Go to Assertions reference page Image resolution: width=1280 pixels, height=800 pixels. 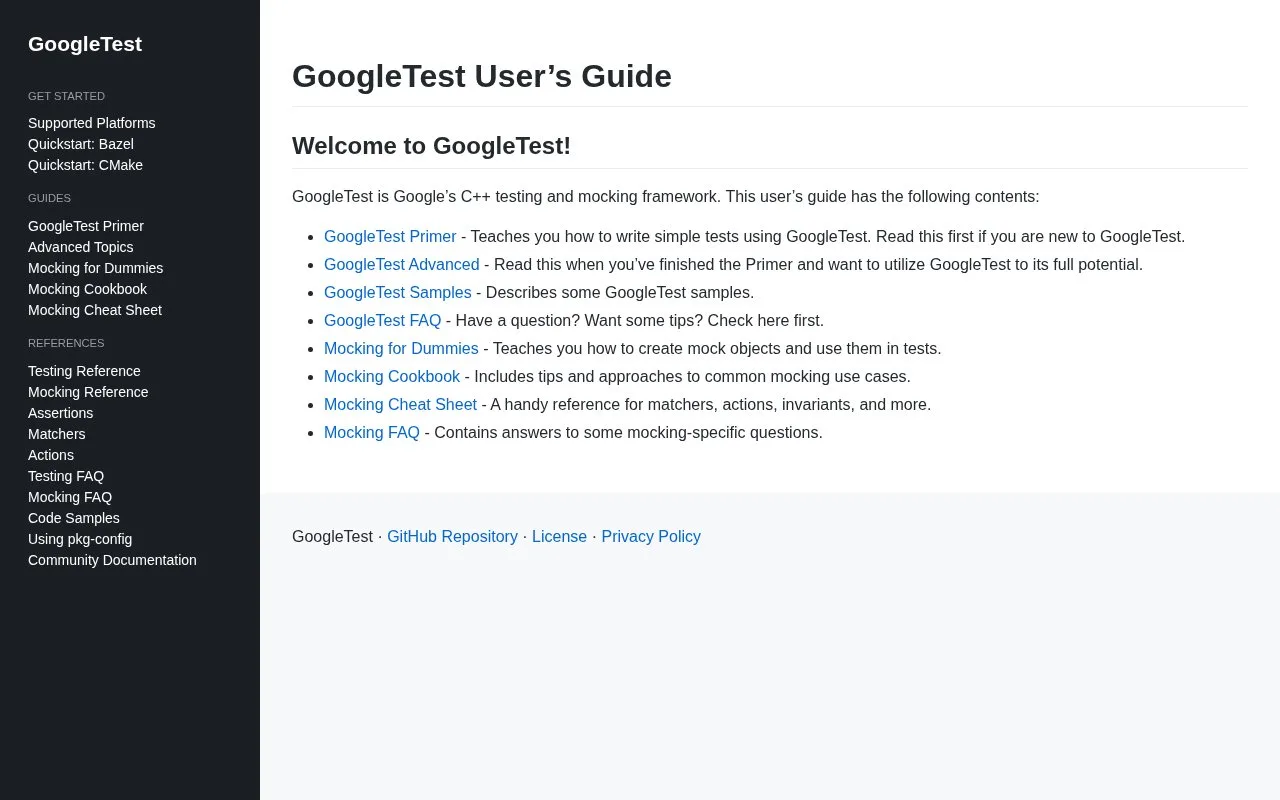coord(60,413)
